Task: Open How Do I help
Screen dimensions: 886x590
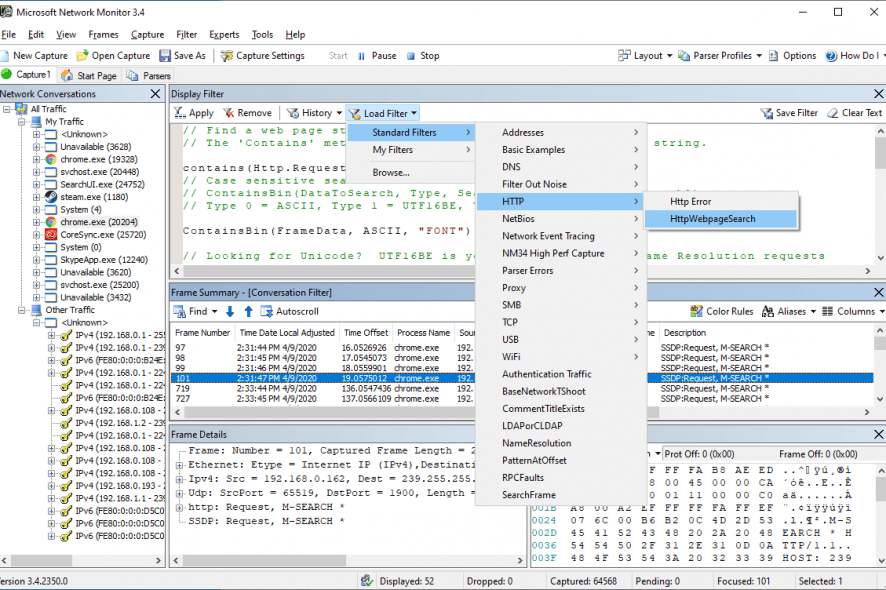Action: pos(853,55)
